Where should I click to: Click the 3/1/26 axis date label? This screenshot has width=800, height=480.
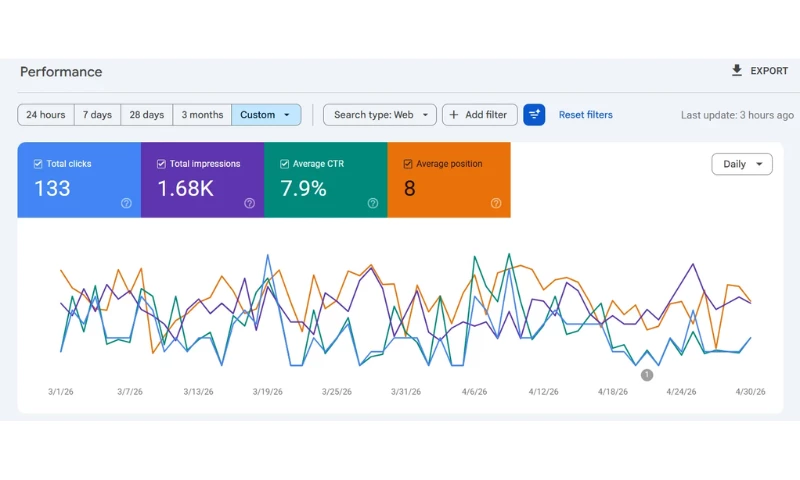[x=61, y=392]
